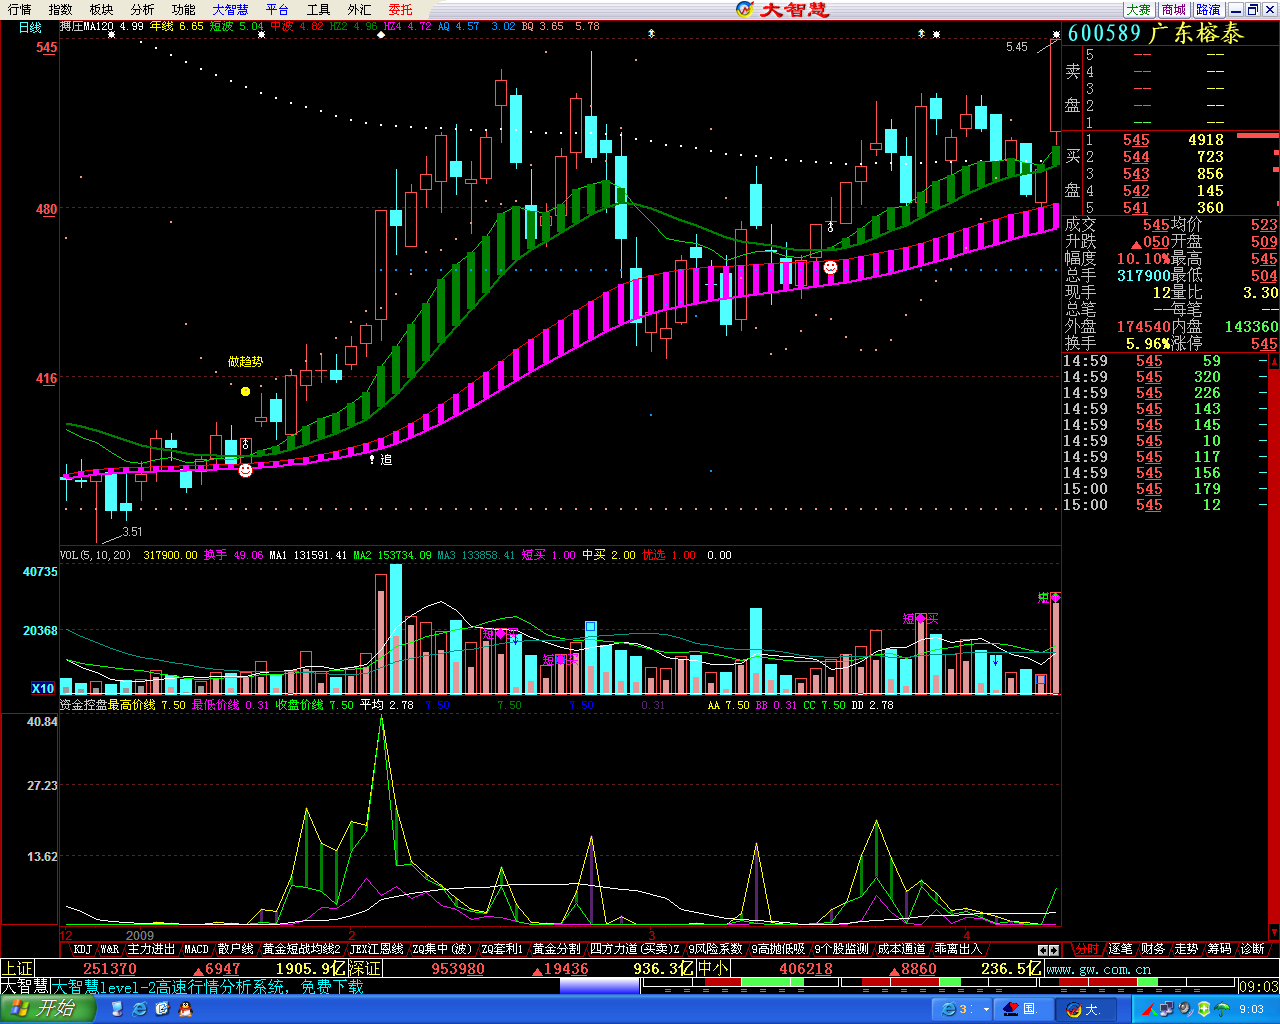1280x1024 pixels.
Task: Open the 板块 menu
Action: [x=102, y=9]
